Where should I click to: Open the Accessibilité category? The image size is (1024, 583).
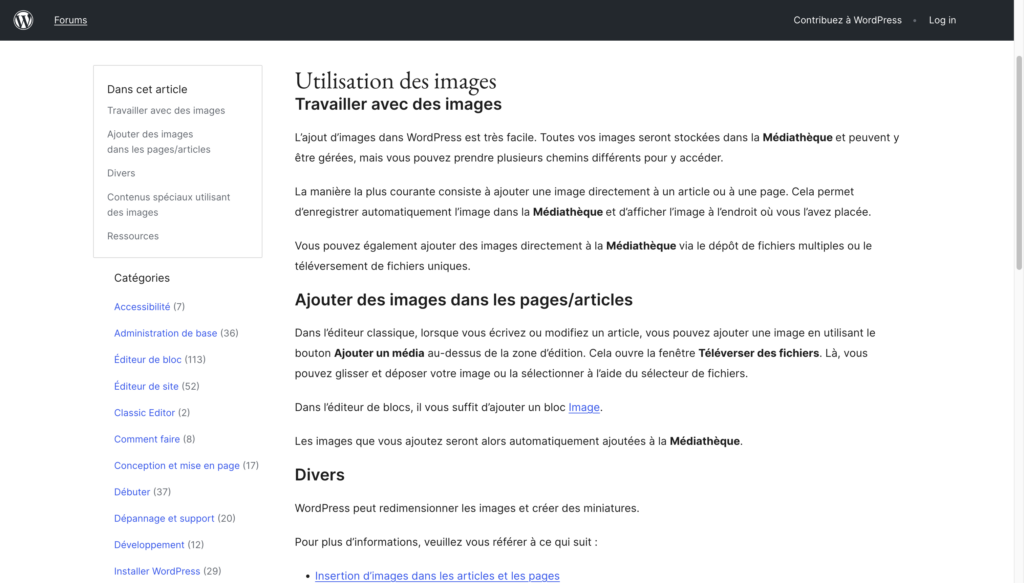[x=142, y=307]
